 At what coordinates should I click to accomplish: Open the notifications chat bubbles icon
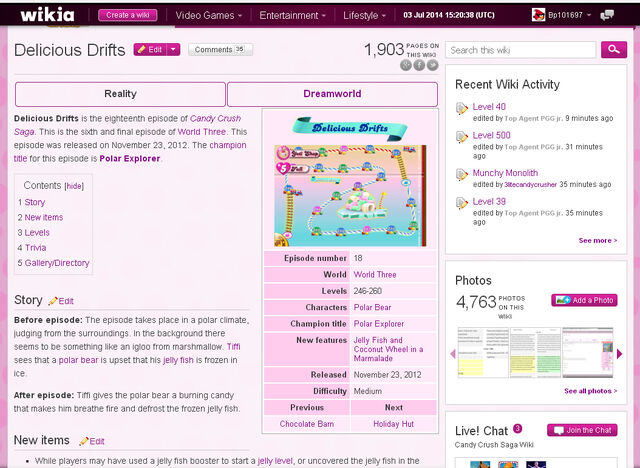(607, 15)
